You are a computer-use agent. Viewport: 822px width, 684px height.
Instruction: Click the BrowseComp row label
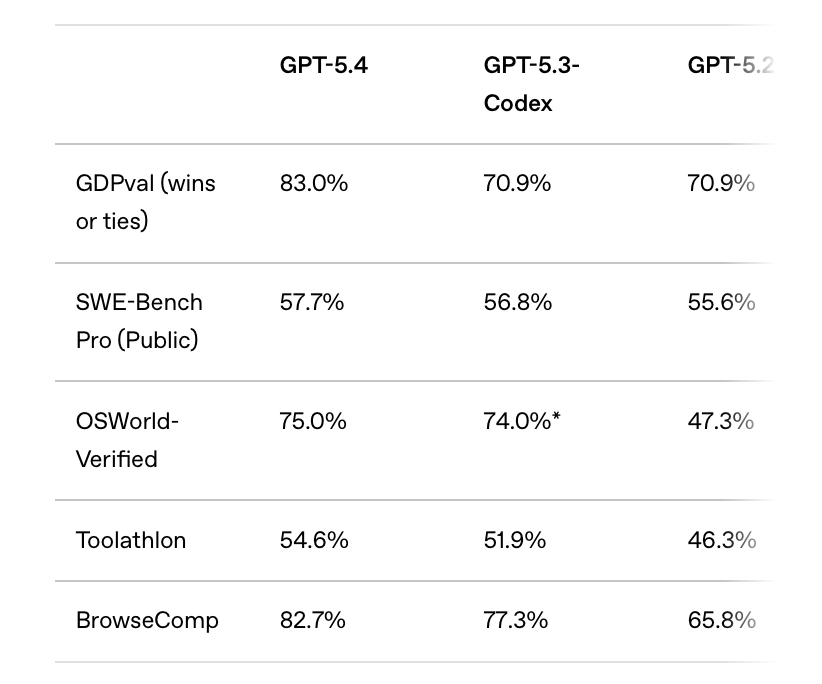point(147,620)
